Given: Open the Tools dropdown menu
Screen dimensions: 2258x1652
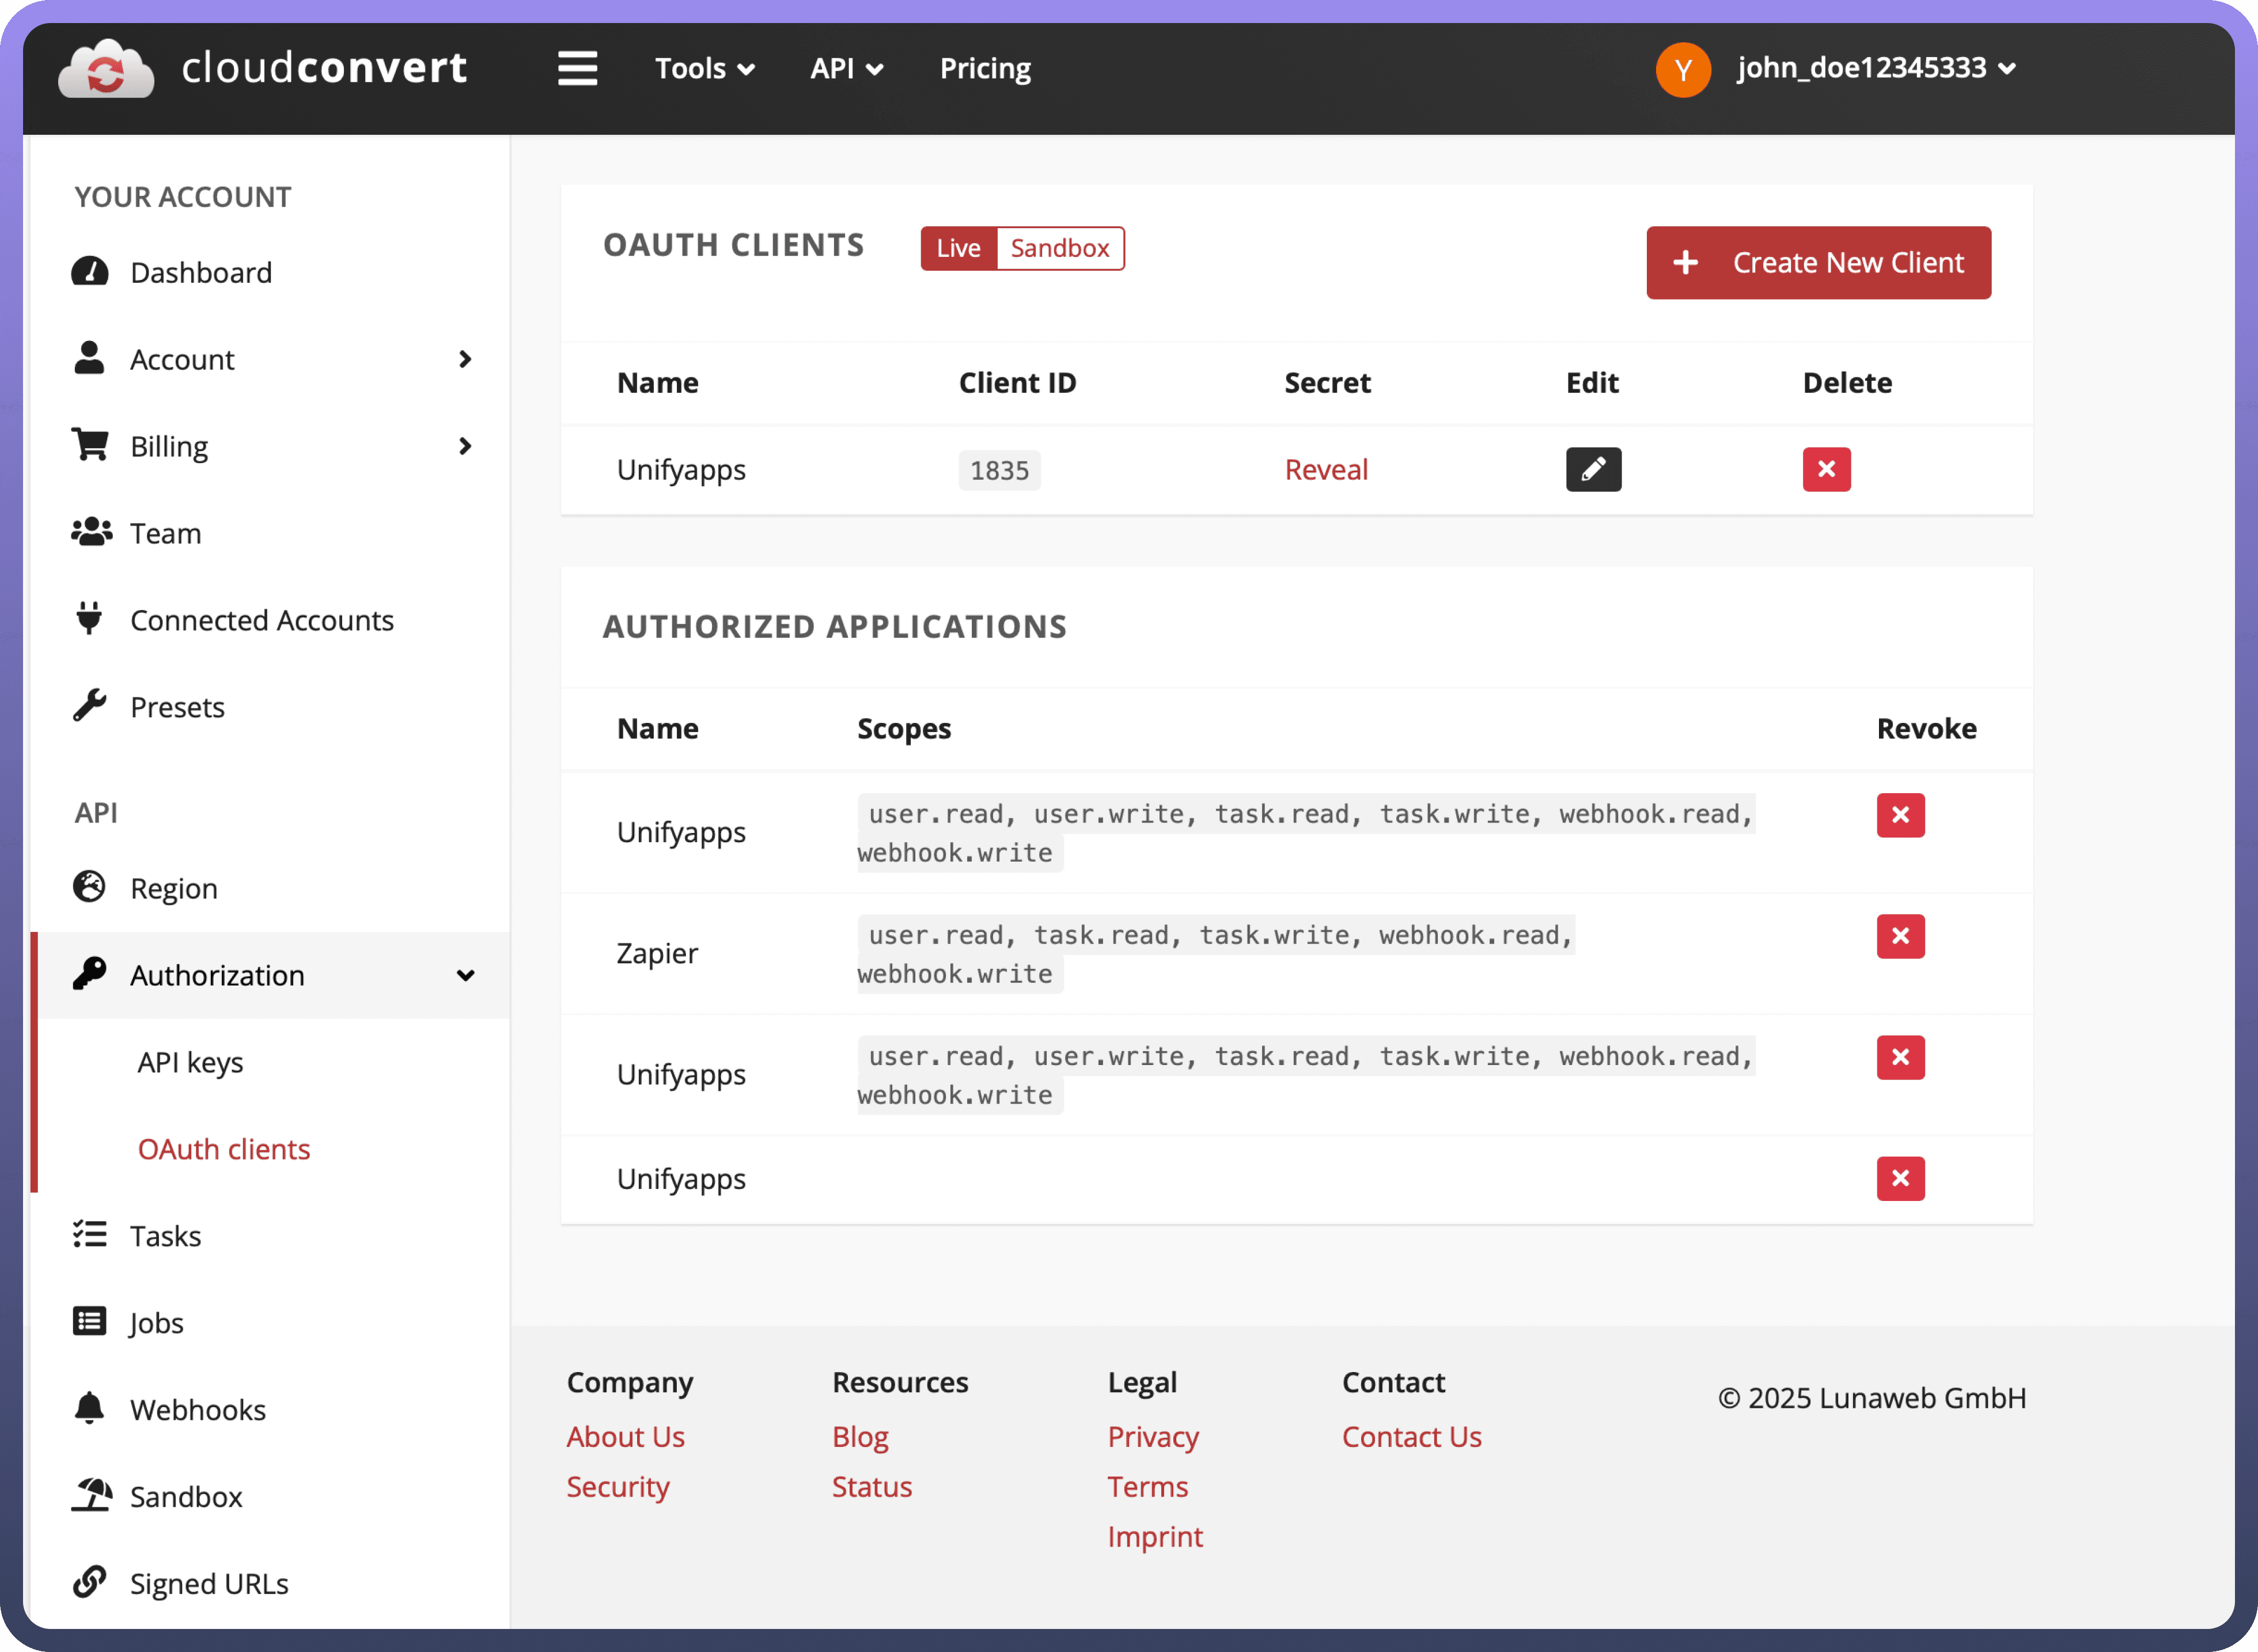Looking at the screenshot, I should click(704, 68).
